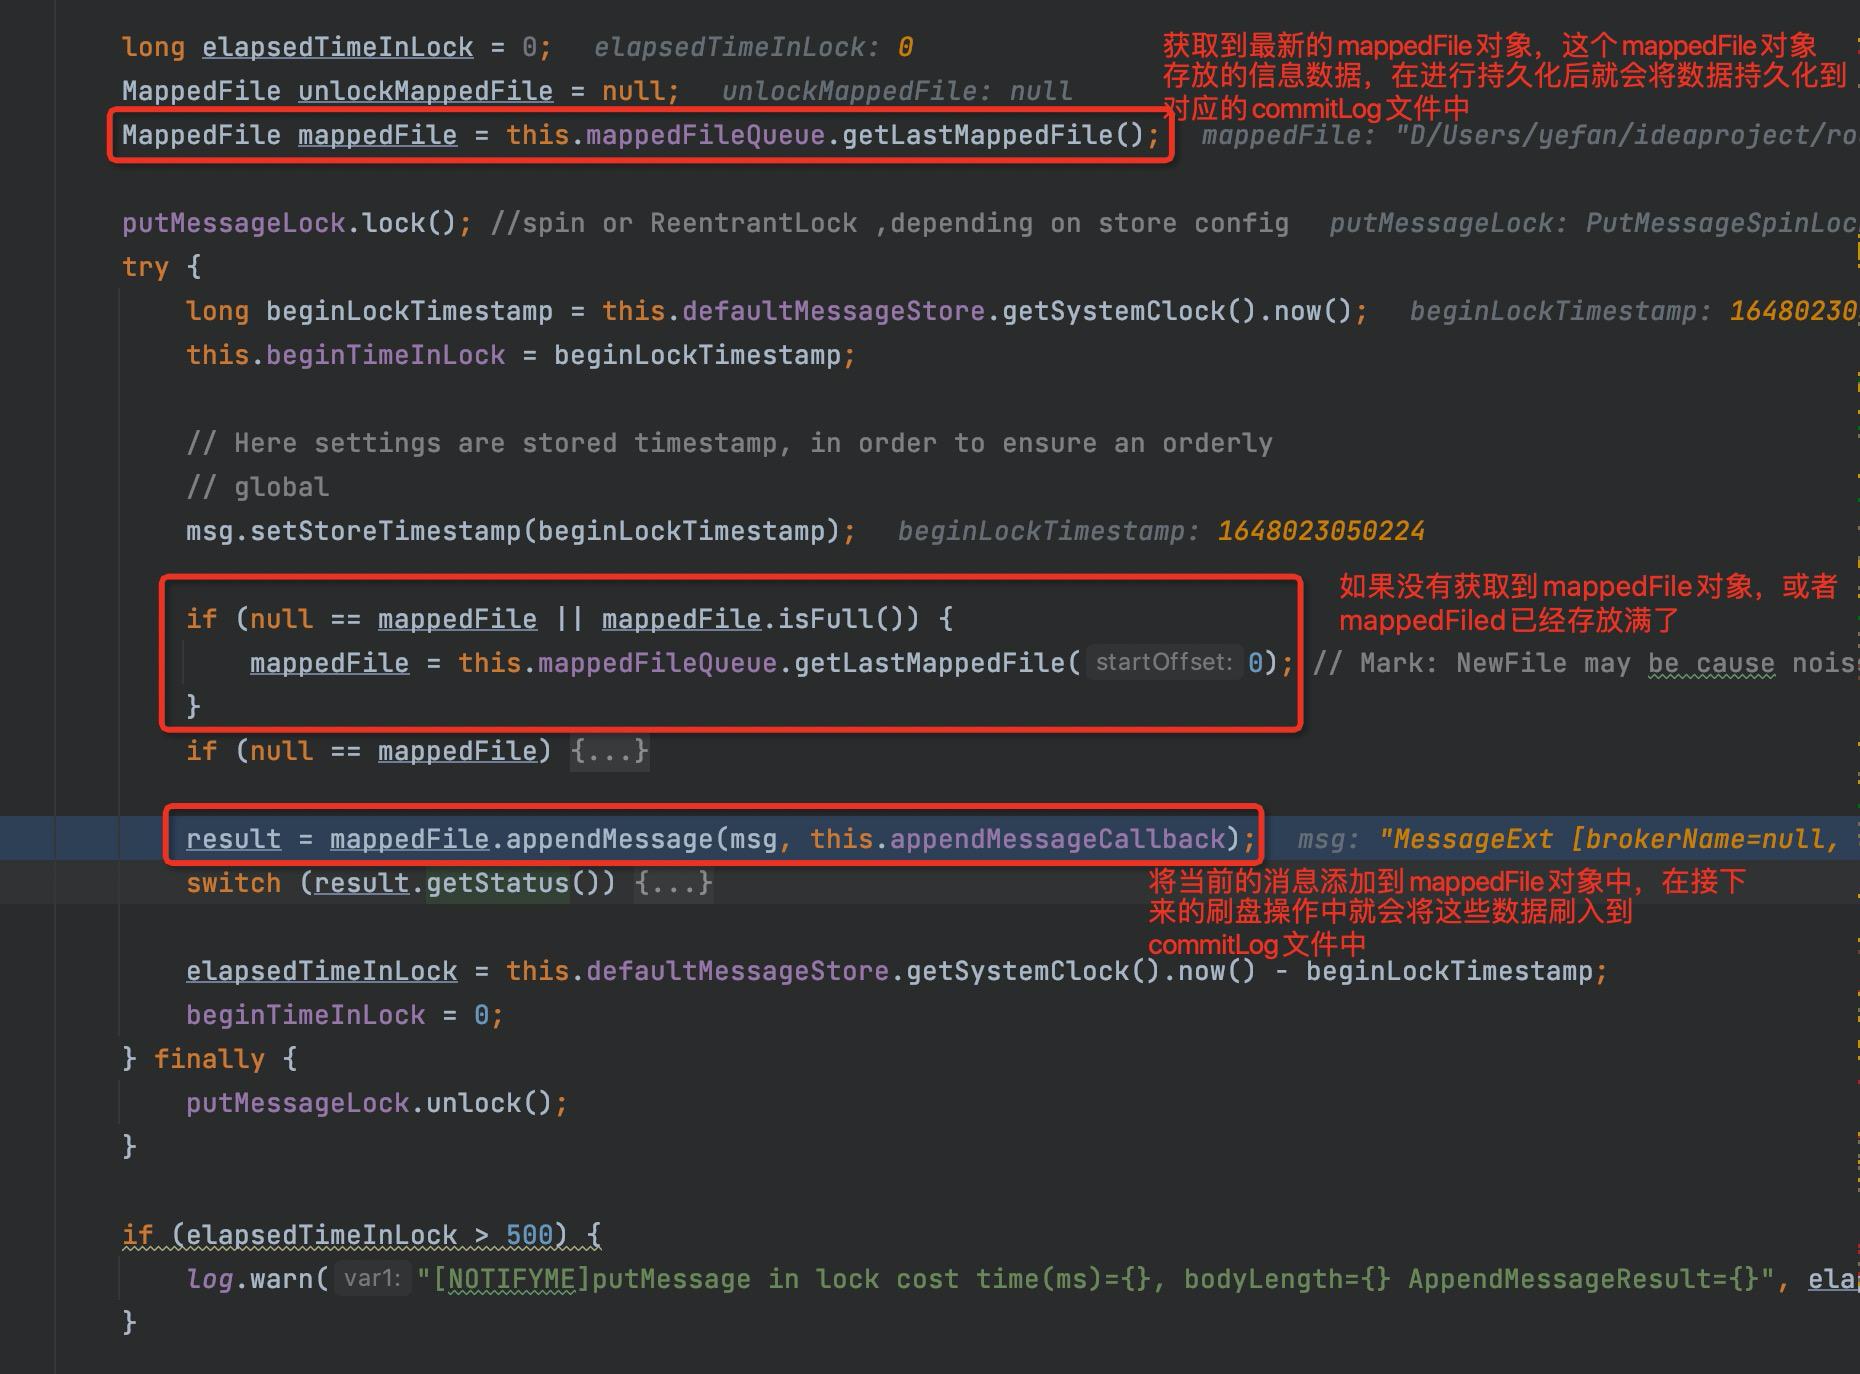Click the '// global' comment line

(x=257, y=487)
